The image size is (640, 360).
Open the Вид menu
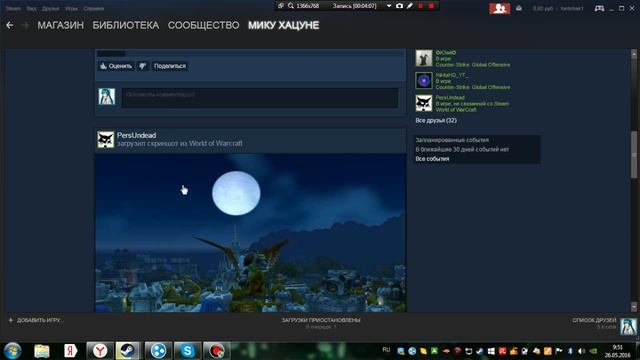(x=31, y=9)
